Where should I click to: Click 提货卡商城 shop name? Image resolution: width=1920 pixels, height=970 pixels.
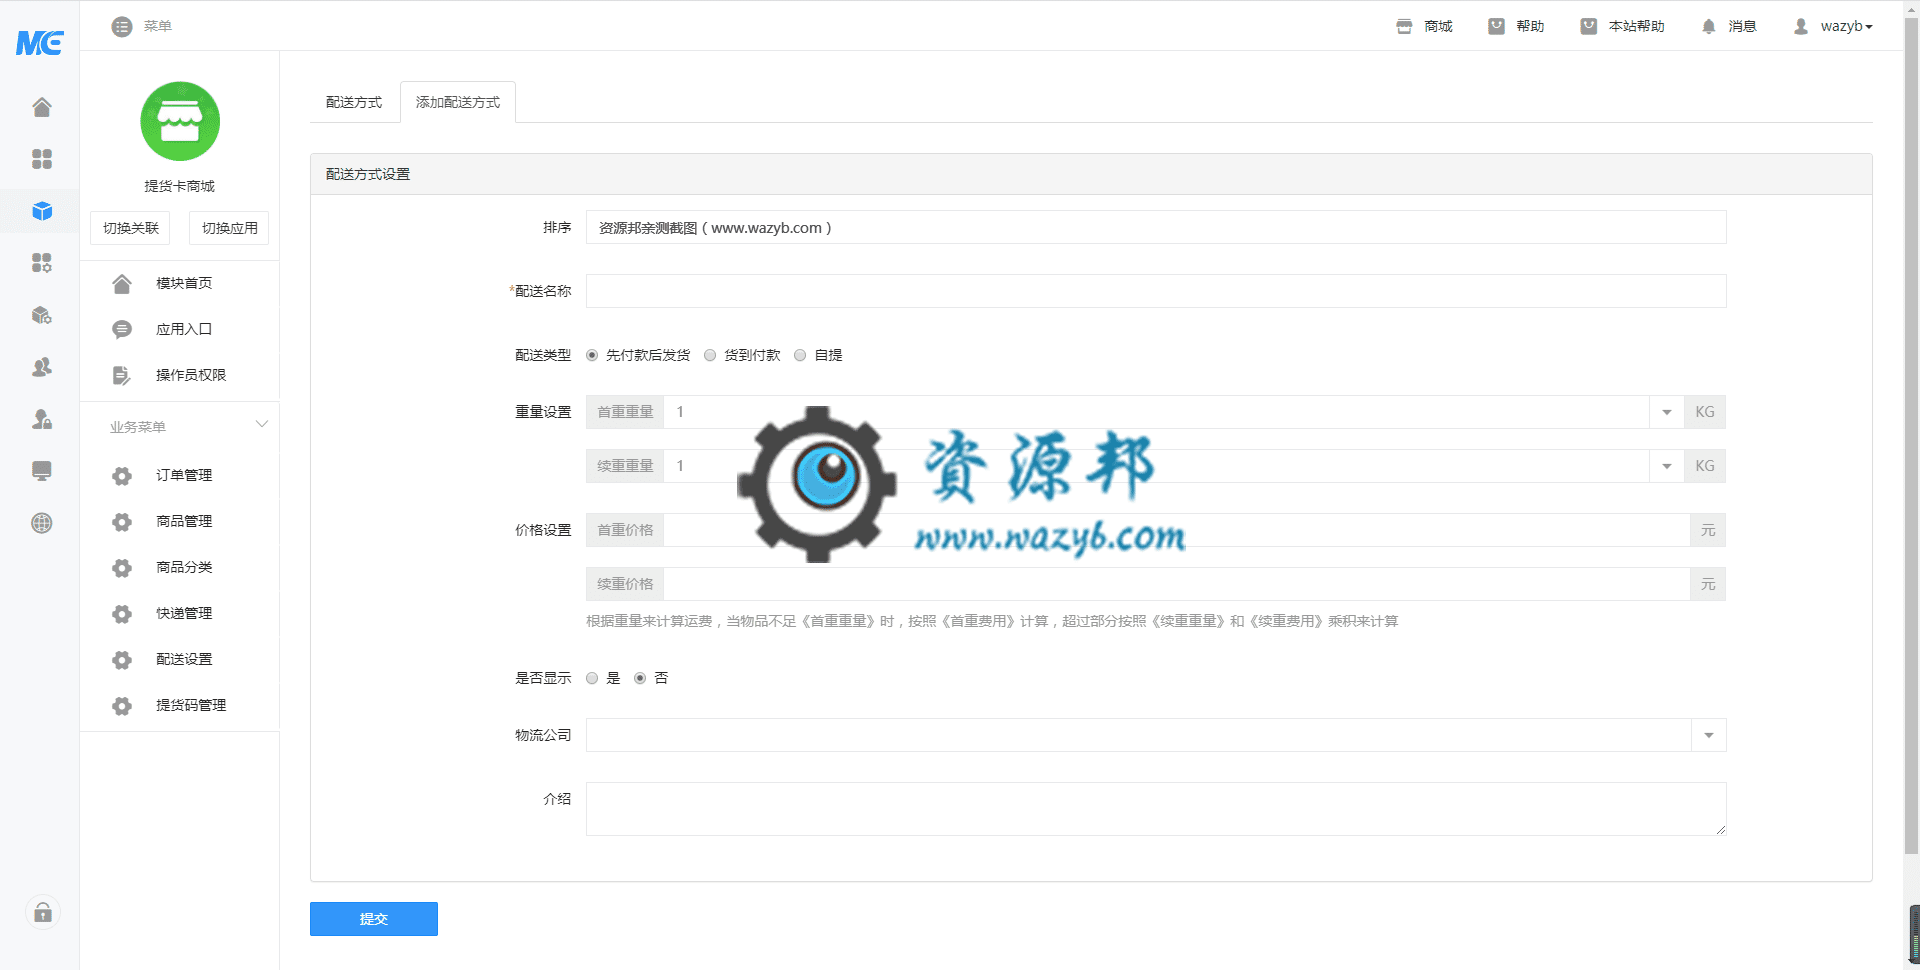click(180, 186)
